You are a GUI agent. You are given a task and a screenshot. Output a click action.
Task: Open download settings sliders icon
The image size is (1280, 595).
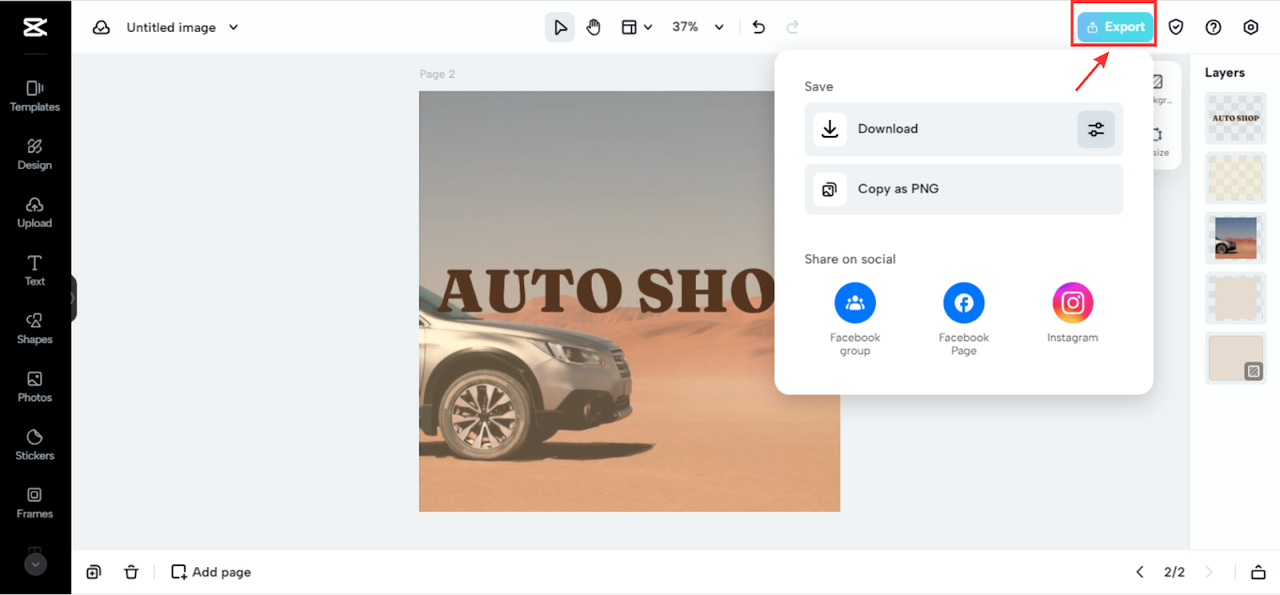coord(1096,129)
